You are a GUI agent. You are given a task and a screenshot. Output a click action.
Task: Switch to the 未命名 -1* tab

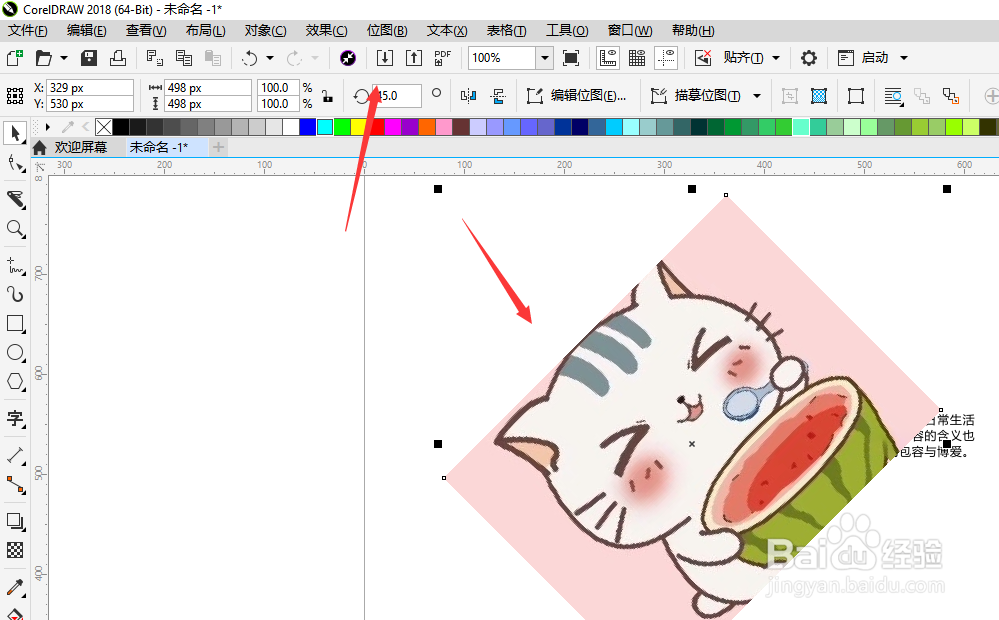point(159,147)
